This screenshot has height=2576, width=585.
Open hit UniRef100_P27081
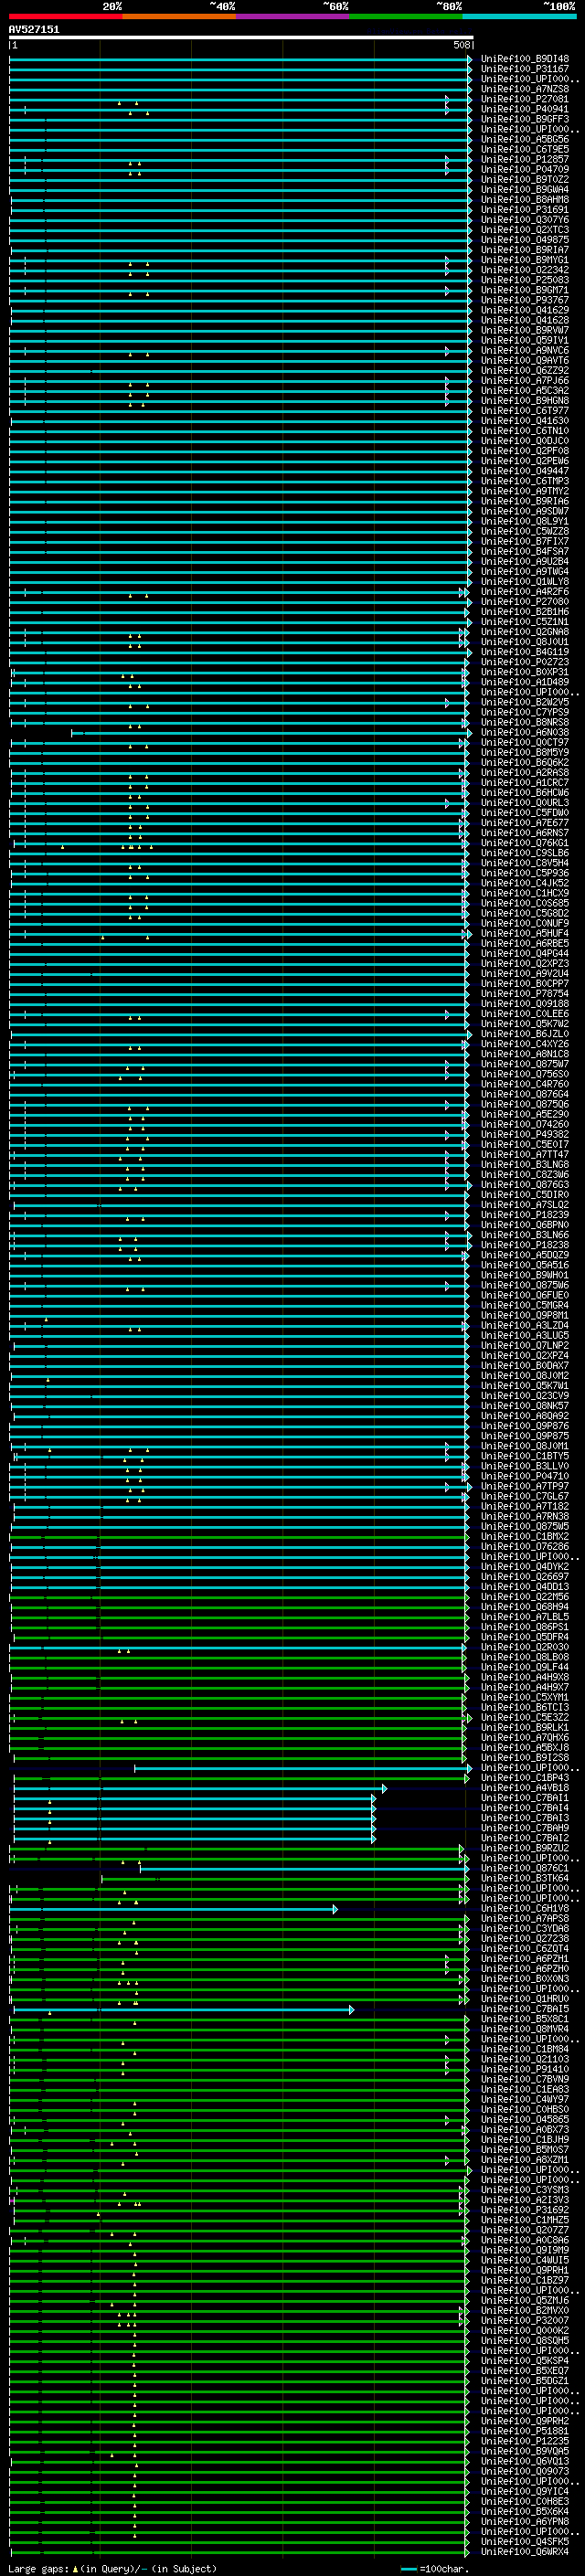coord(525,99)
